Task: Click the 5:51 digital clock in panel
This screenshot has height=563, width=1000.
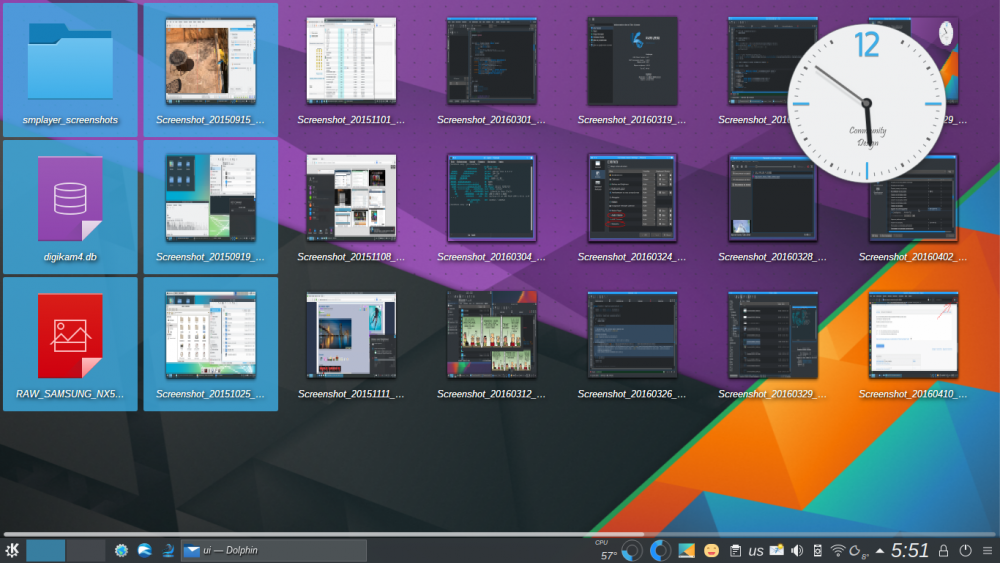Action: click(x=910, y=550)
